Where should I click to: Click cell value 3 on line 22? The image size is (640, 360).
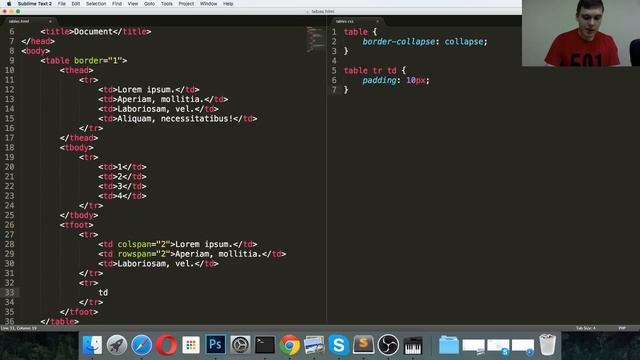[x=120, y=186]
